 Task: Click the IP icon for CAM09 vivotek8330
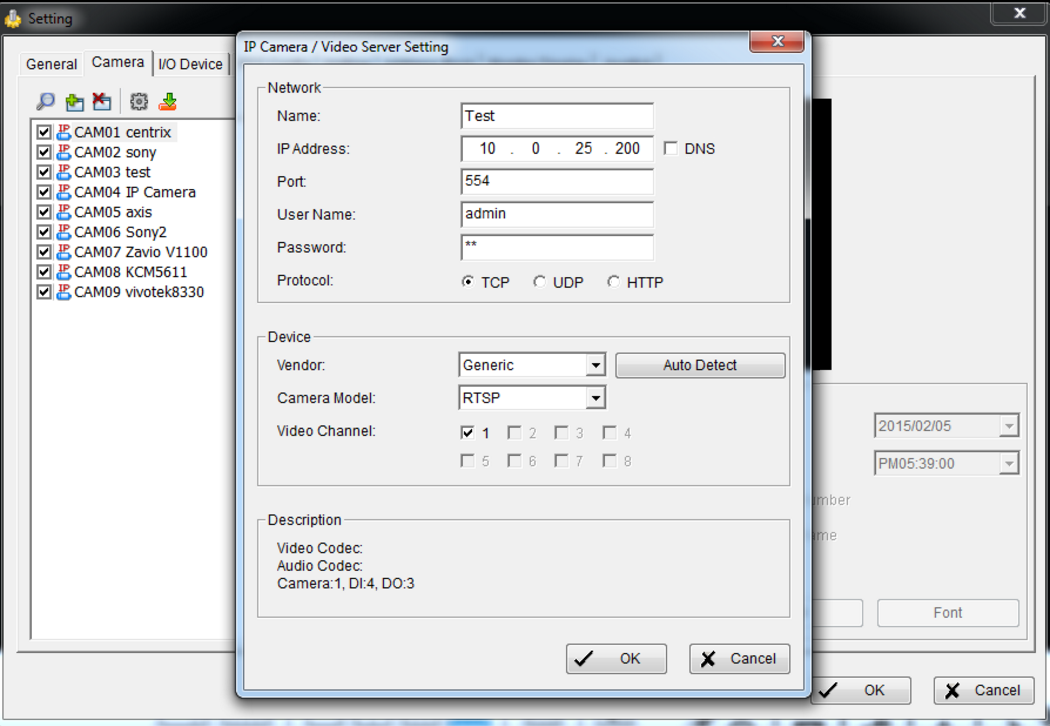coord(64,292)
